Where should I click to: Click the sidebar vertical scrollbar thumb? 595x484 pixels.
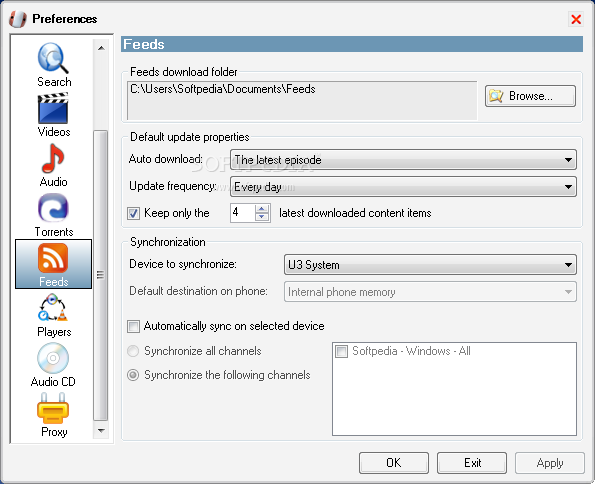point(101,275)
